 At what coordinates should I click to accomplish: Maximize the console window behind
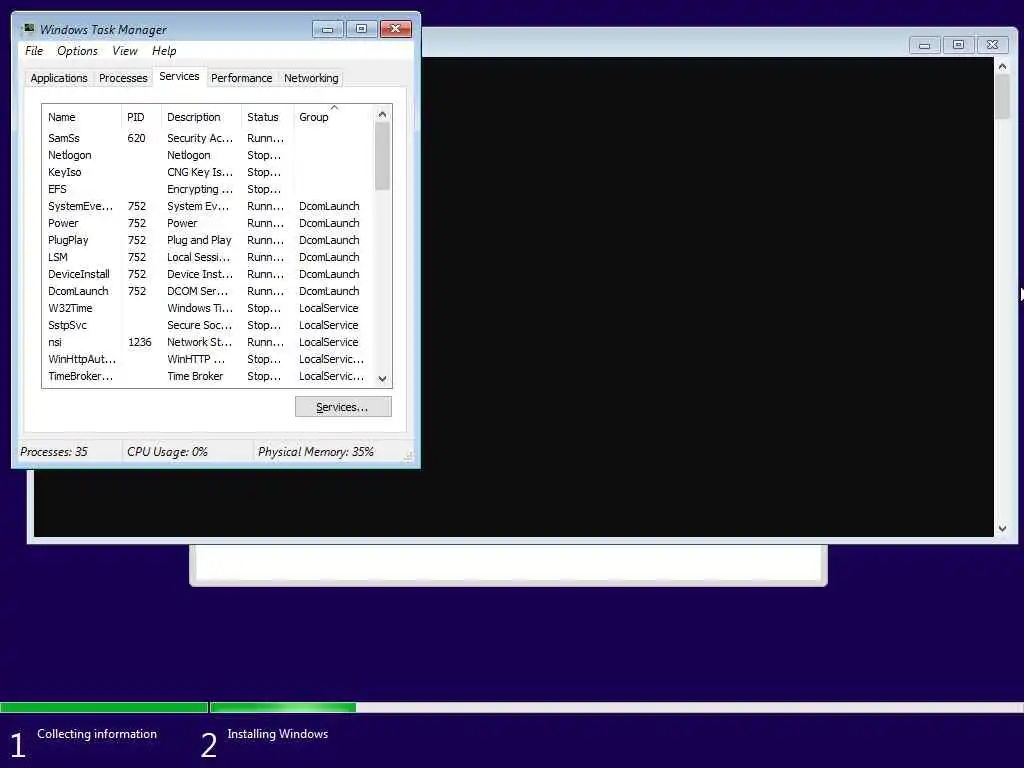click(x=958, y=45)
